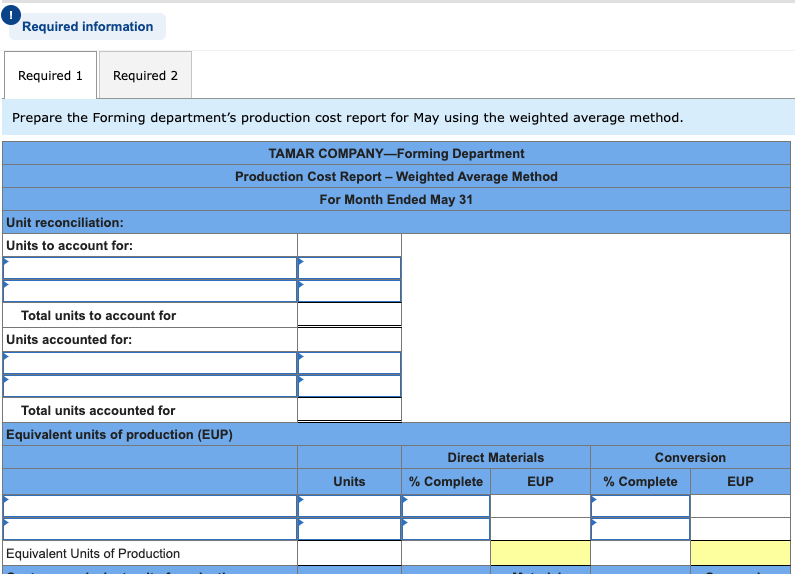Click the Total units to account for value cell

tap(349, 315)
